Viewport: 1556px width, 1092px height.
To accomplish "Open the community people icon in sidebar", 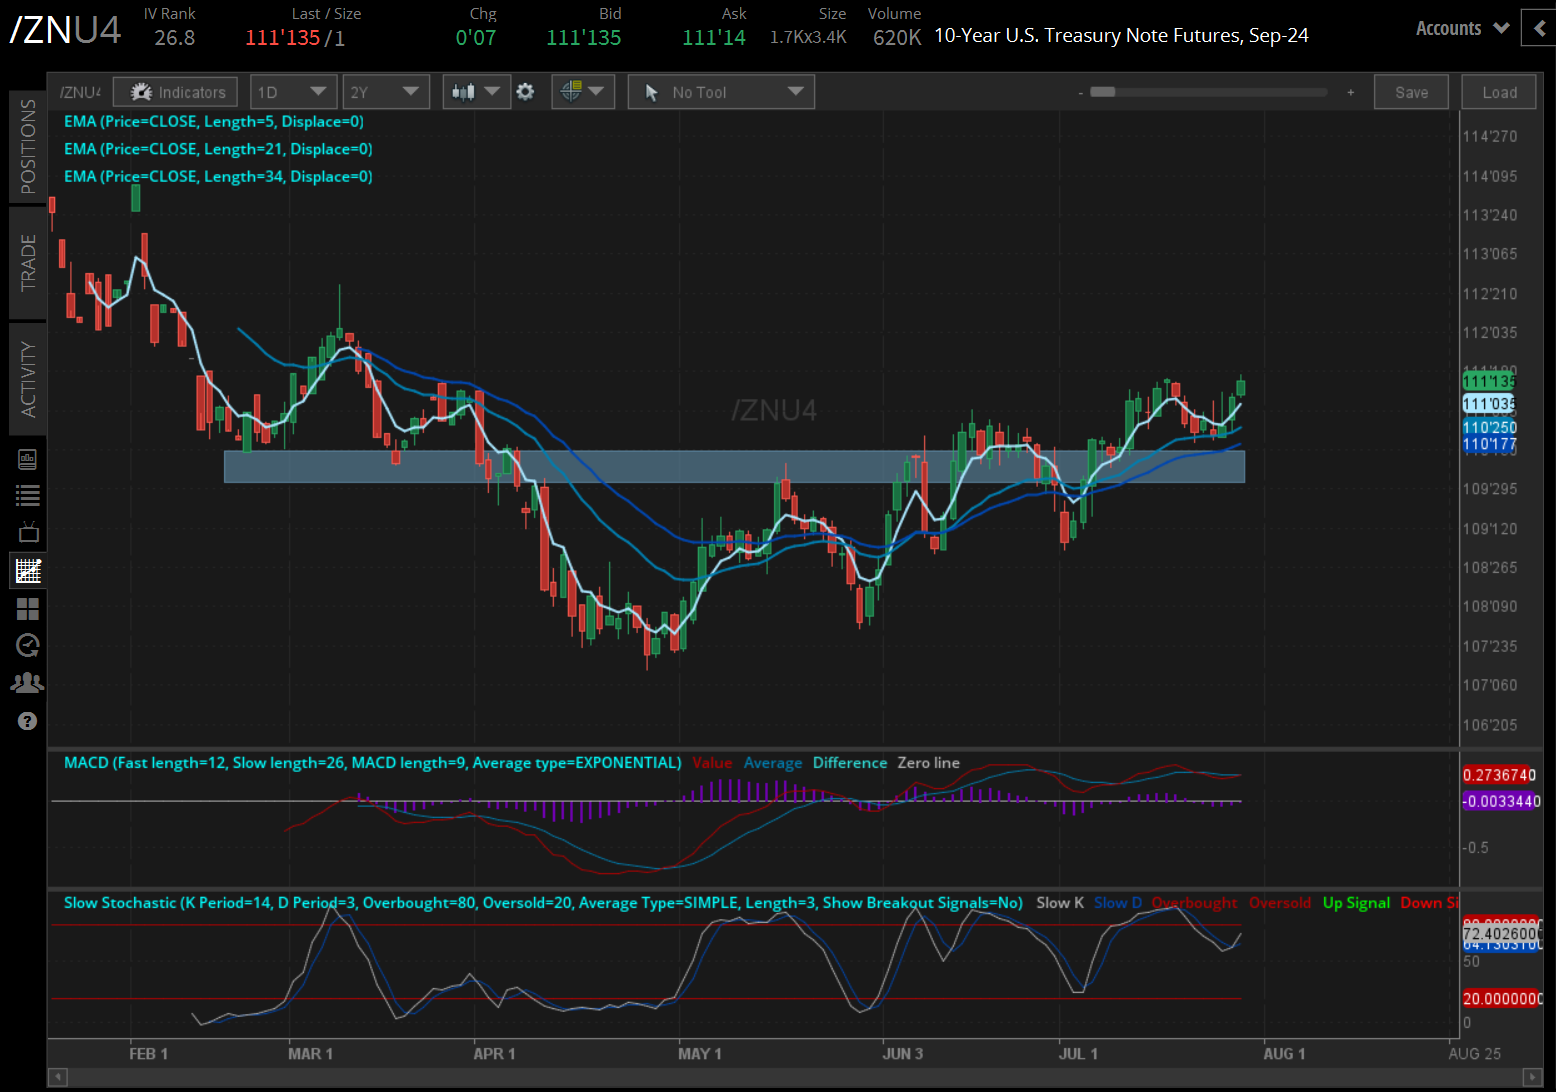I will pos(27,681).
